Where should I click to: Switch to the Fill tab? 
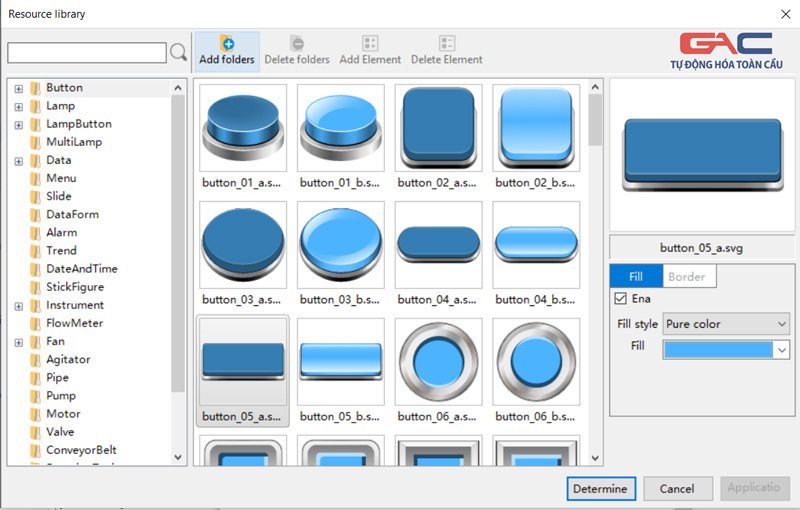point(636,276)
